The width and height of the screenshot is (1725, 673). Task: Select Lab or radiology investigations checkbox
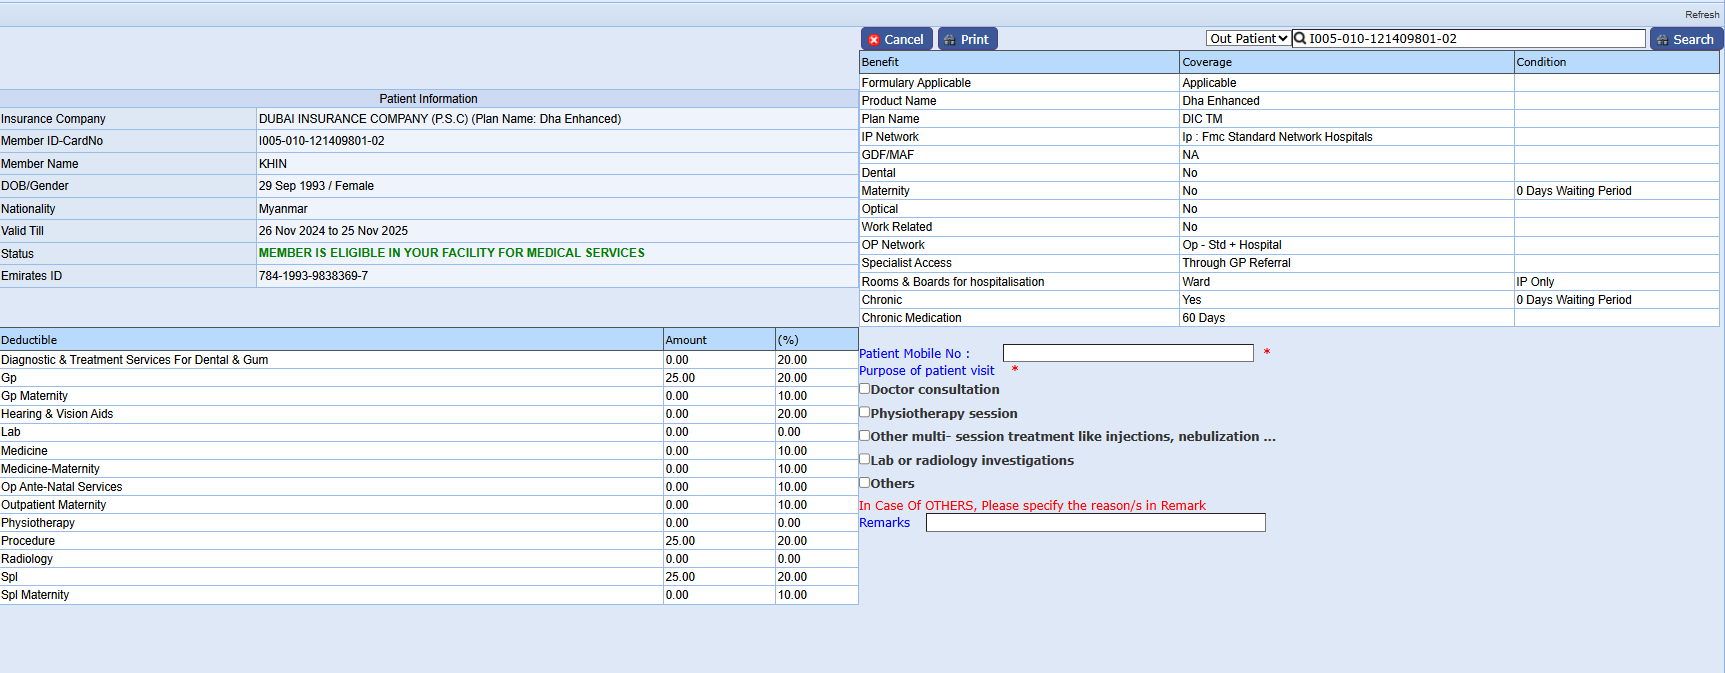tap(865, 459)
